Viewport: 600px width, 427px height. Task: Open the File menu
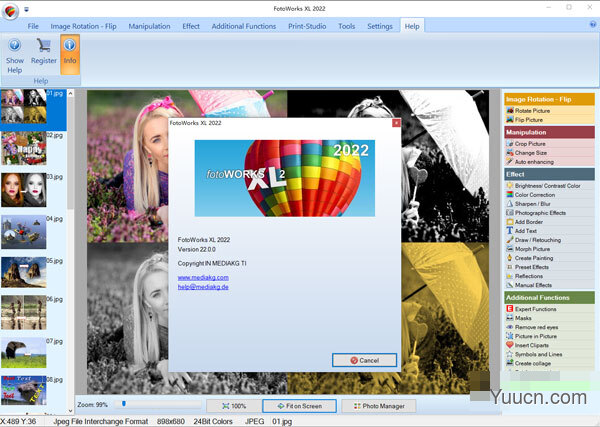tap(33, 26)
